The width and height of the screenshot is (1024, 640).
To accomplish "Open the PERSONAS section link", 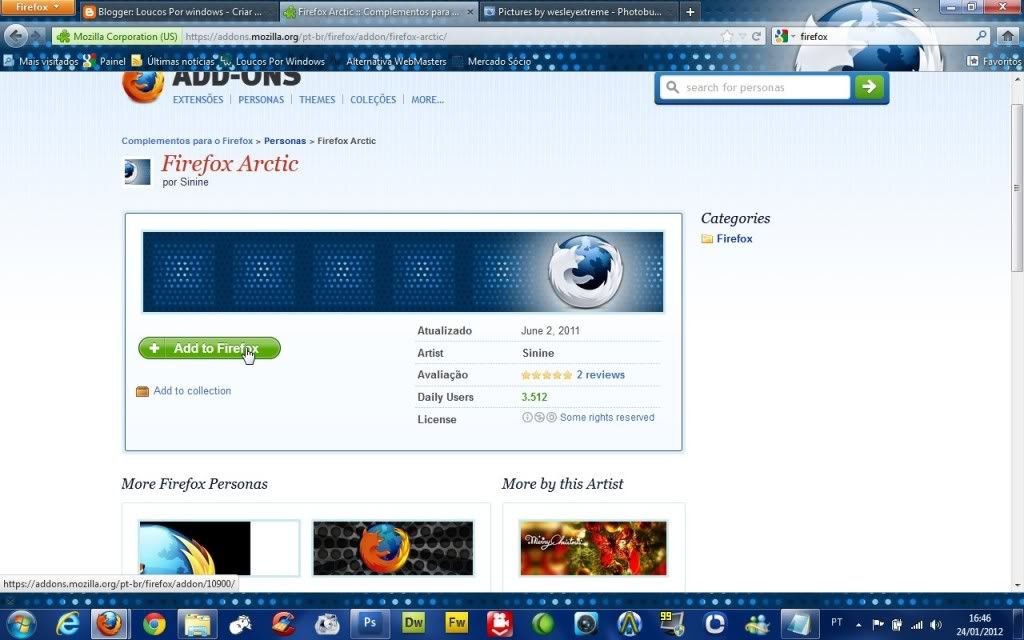I will pyautogui.click(x=261, y=100).
